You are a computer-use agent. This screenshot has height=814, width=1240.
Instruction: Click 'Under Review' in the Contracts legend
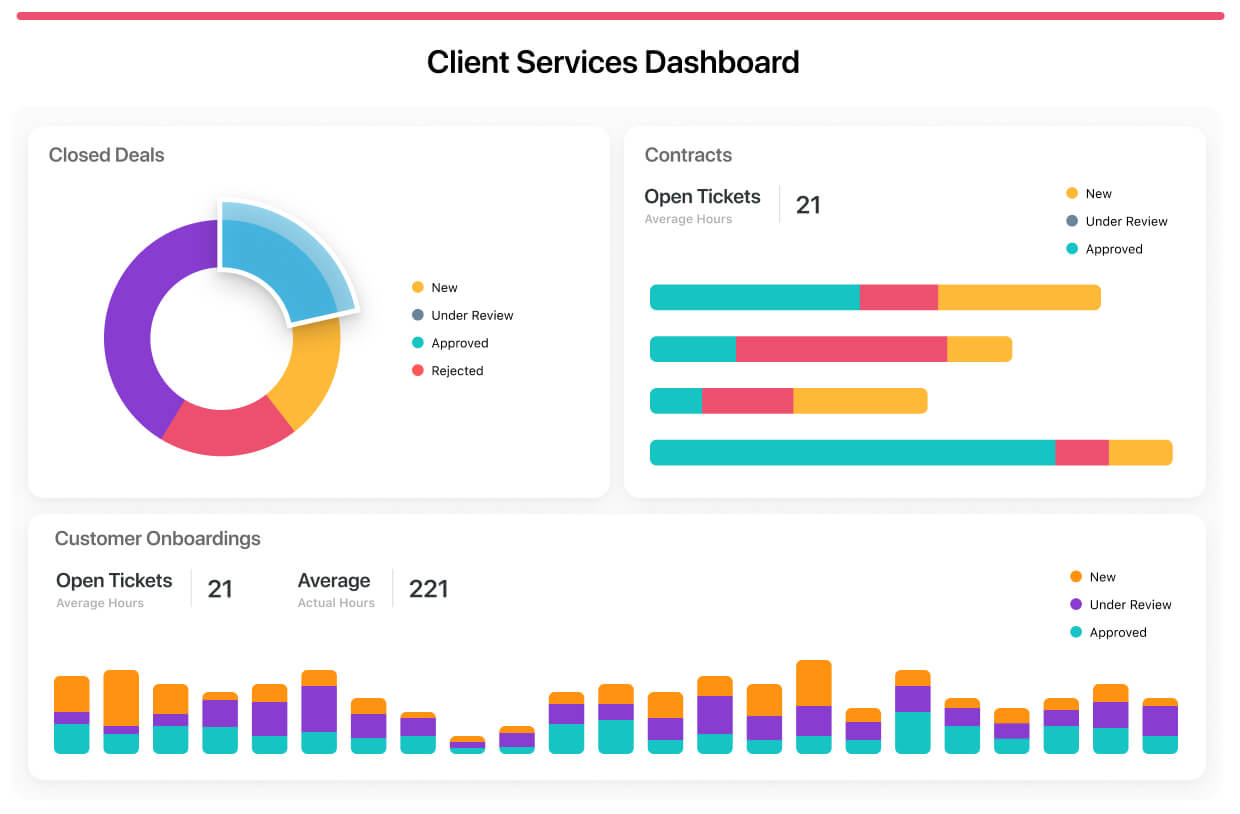coord(1126,222)
